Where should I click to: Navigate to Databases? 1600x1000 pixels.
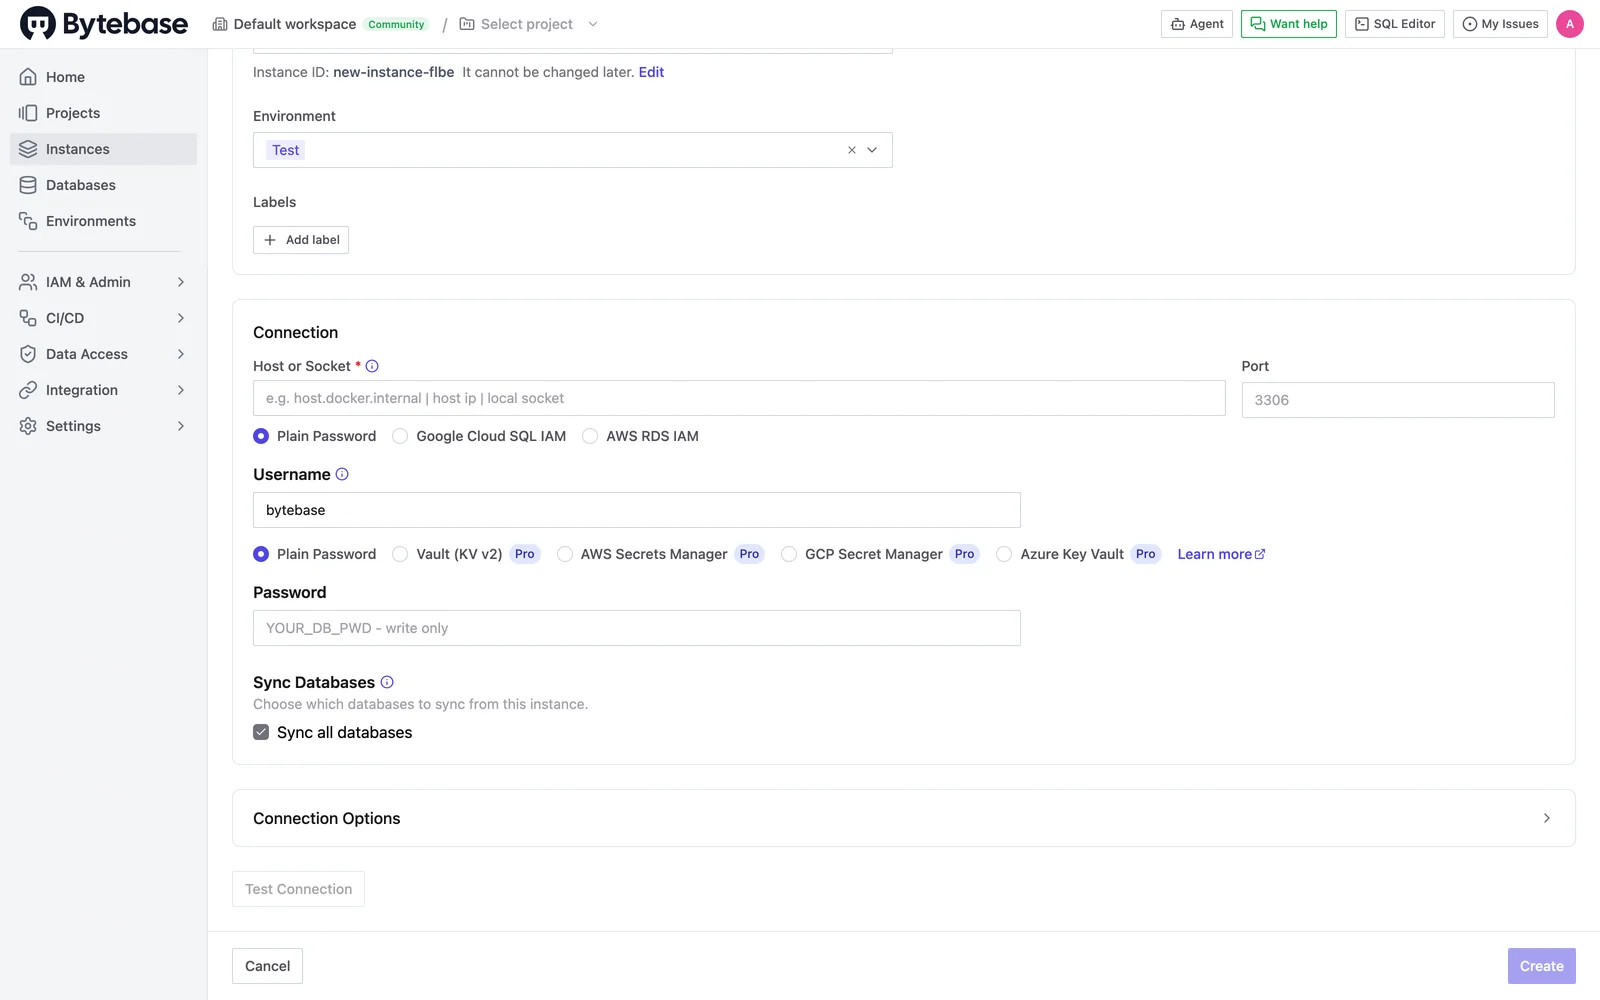[103, 185]
